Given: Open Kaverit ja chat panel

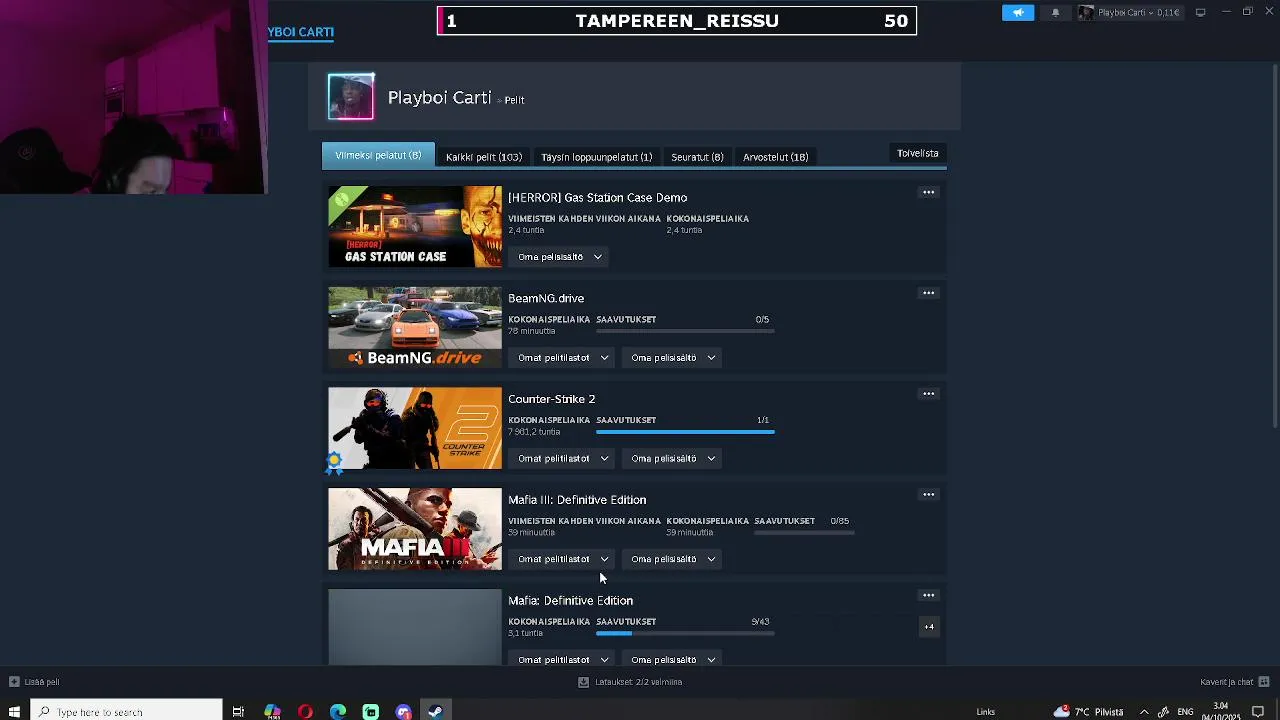Looking at the screenshot, I should (1234, 682).
